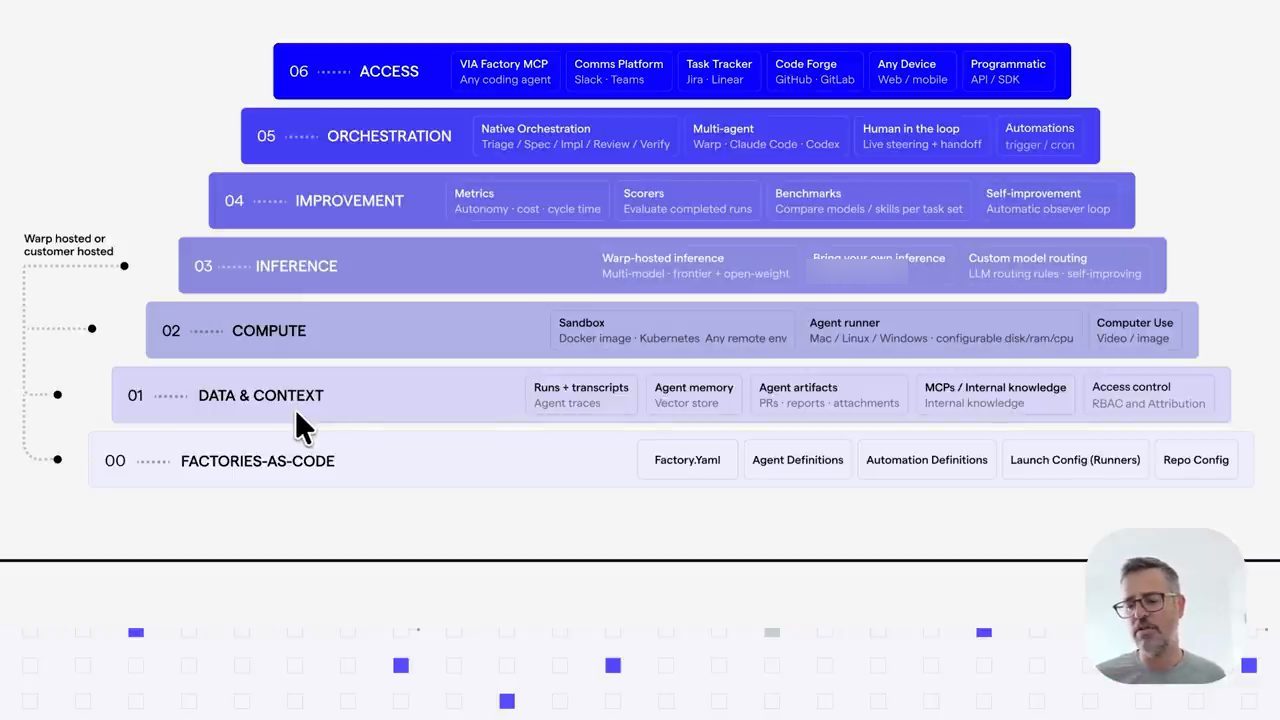The width and height of the screenshot is (1280, 720).
Task: Click the 00 FACTORIES-AS-CODE title
Action: tap(220, 461)
